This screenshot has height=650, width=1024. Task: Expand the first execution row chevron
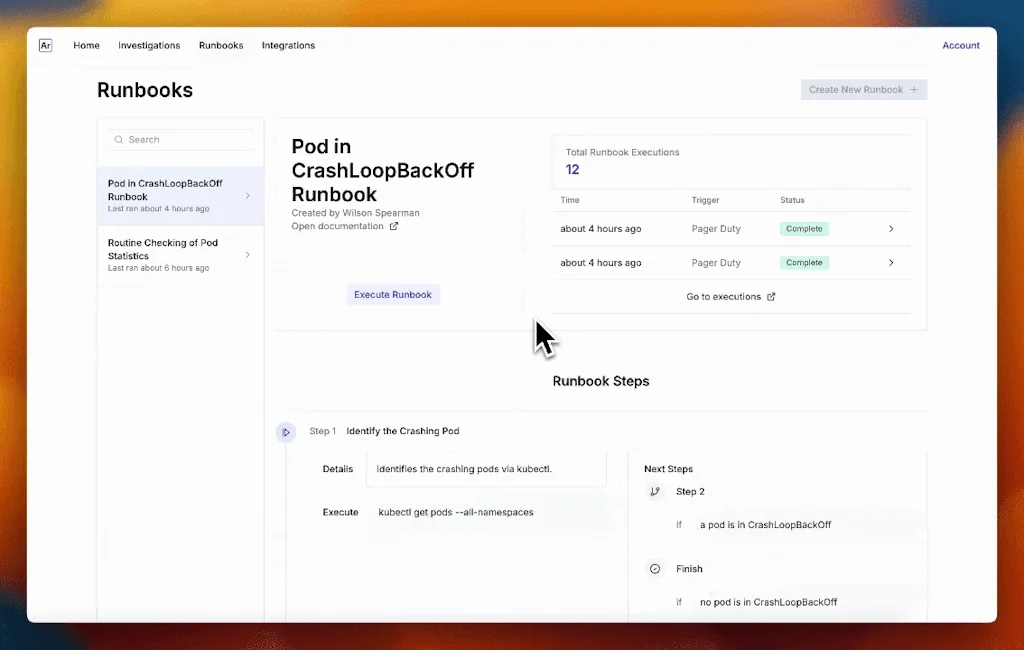(889, 228)
